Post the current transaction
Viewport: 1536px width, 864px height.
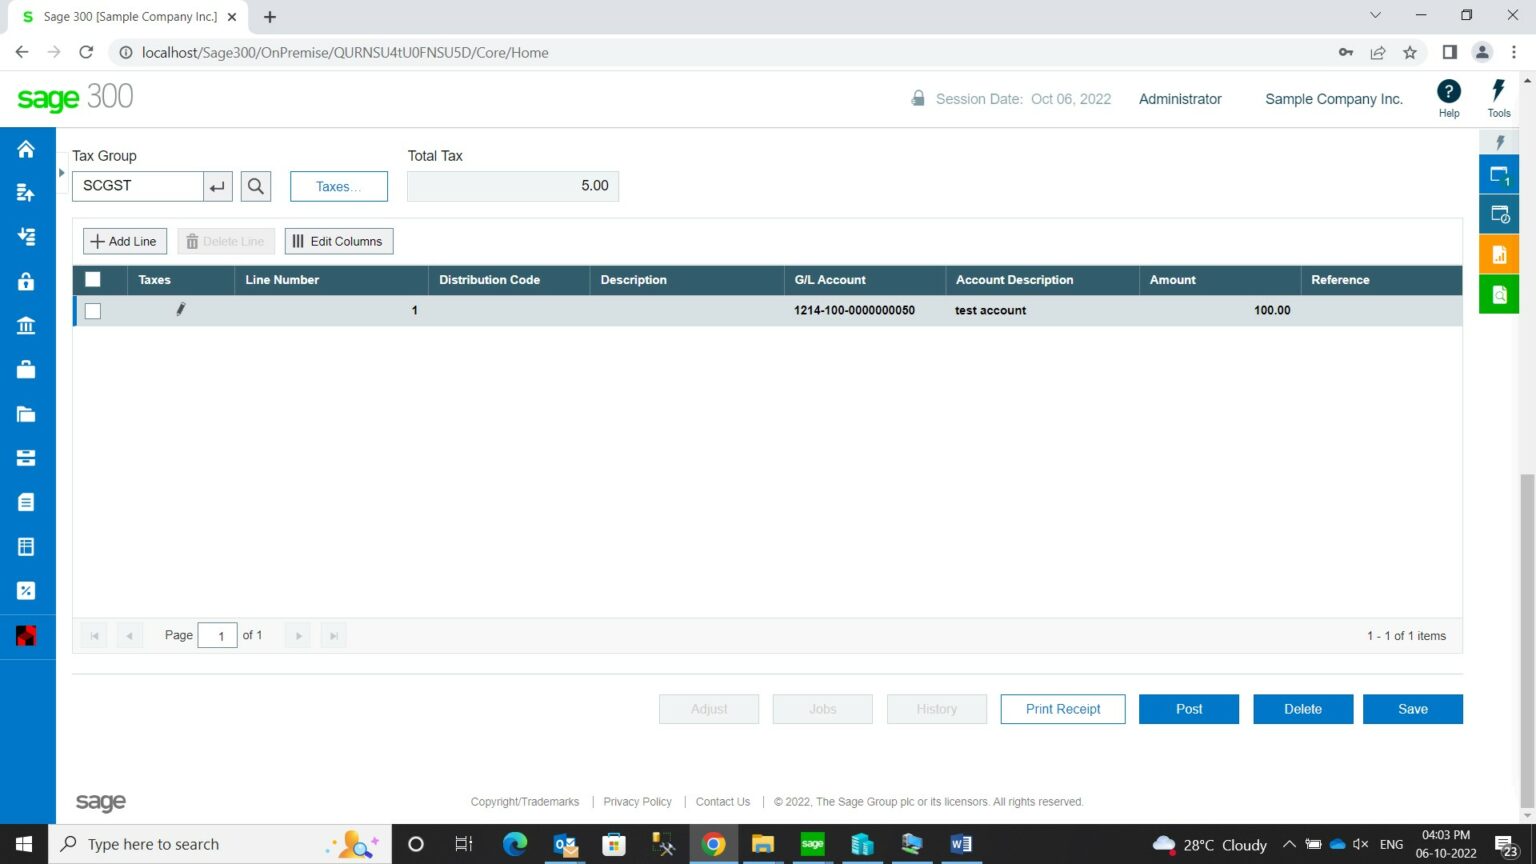pyautogui.click(x=1188, y=709)
